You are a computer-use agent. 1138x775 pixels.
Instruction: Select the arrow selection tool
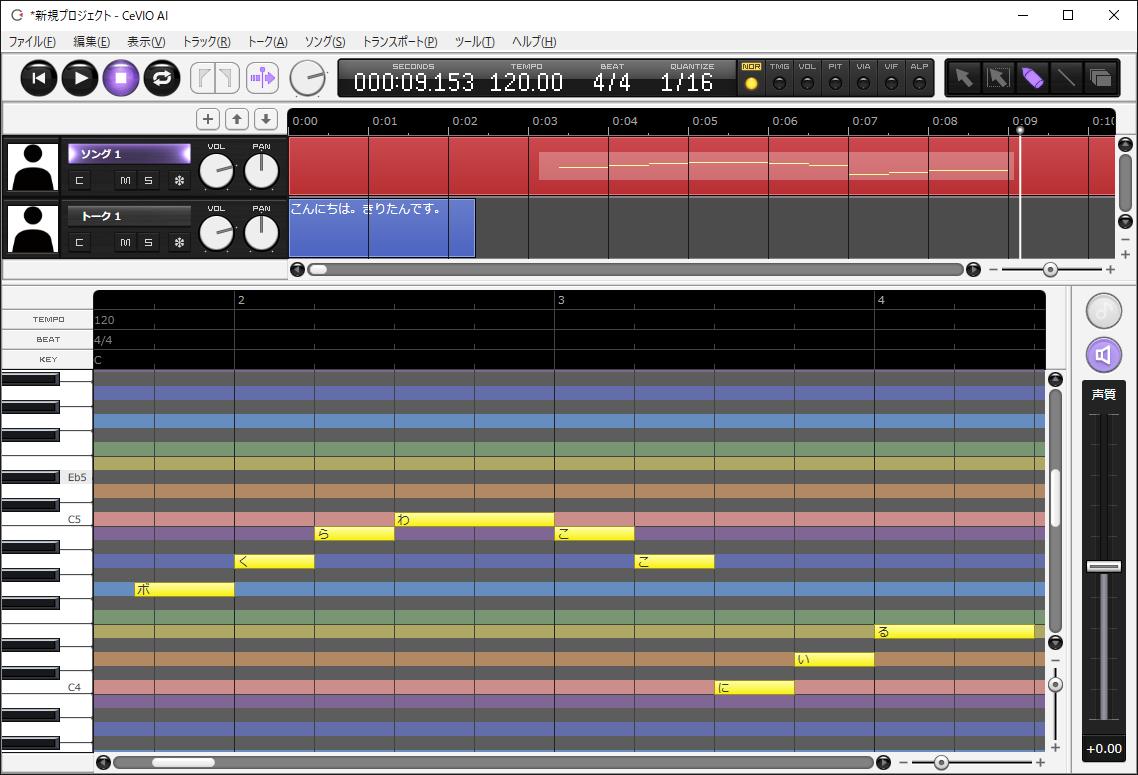point(965,78)
